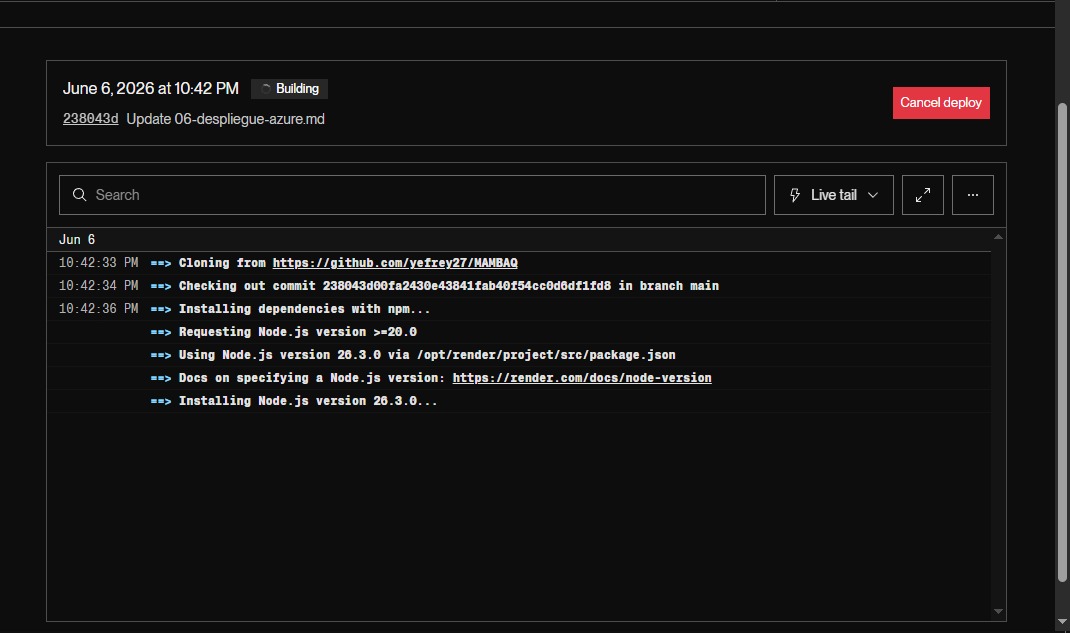
Task: Click the "Jun 6" date header
Action: [77, 239]
